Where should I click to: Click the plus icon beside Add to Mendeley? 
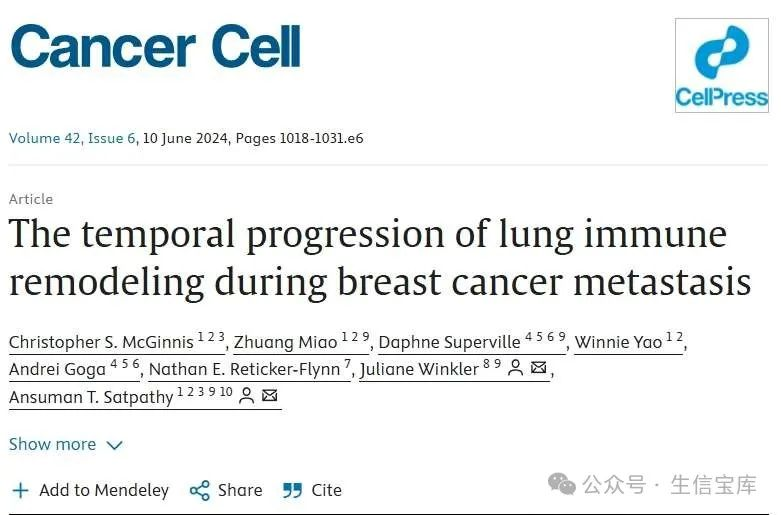(20, 490)
